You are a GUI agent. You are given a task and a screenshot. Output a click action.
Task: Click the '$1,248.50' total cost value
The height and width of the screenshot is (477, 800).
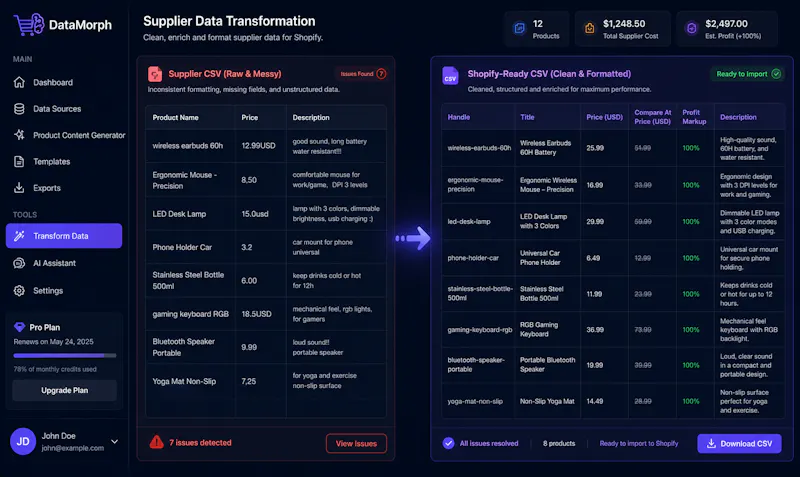623,23
